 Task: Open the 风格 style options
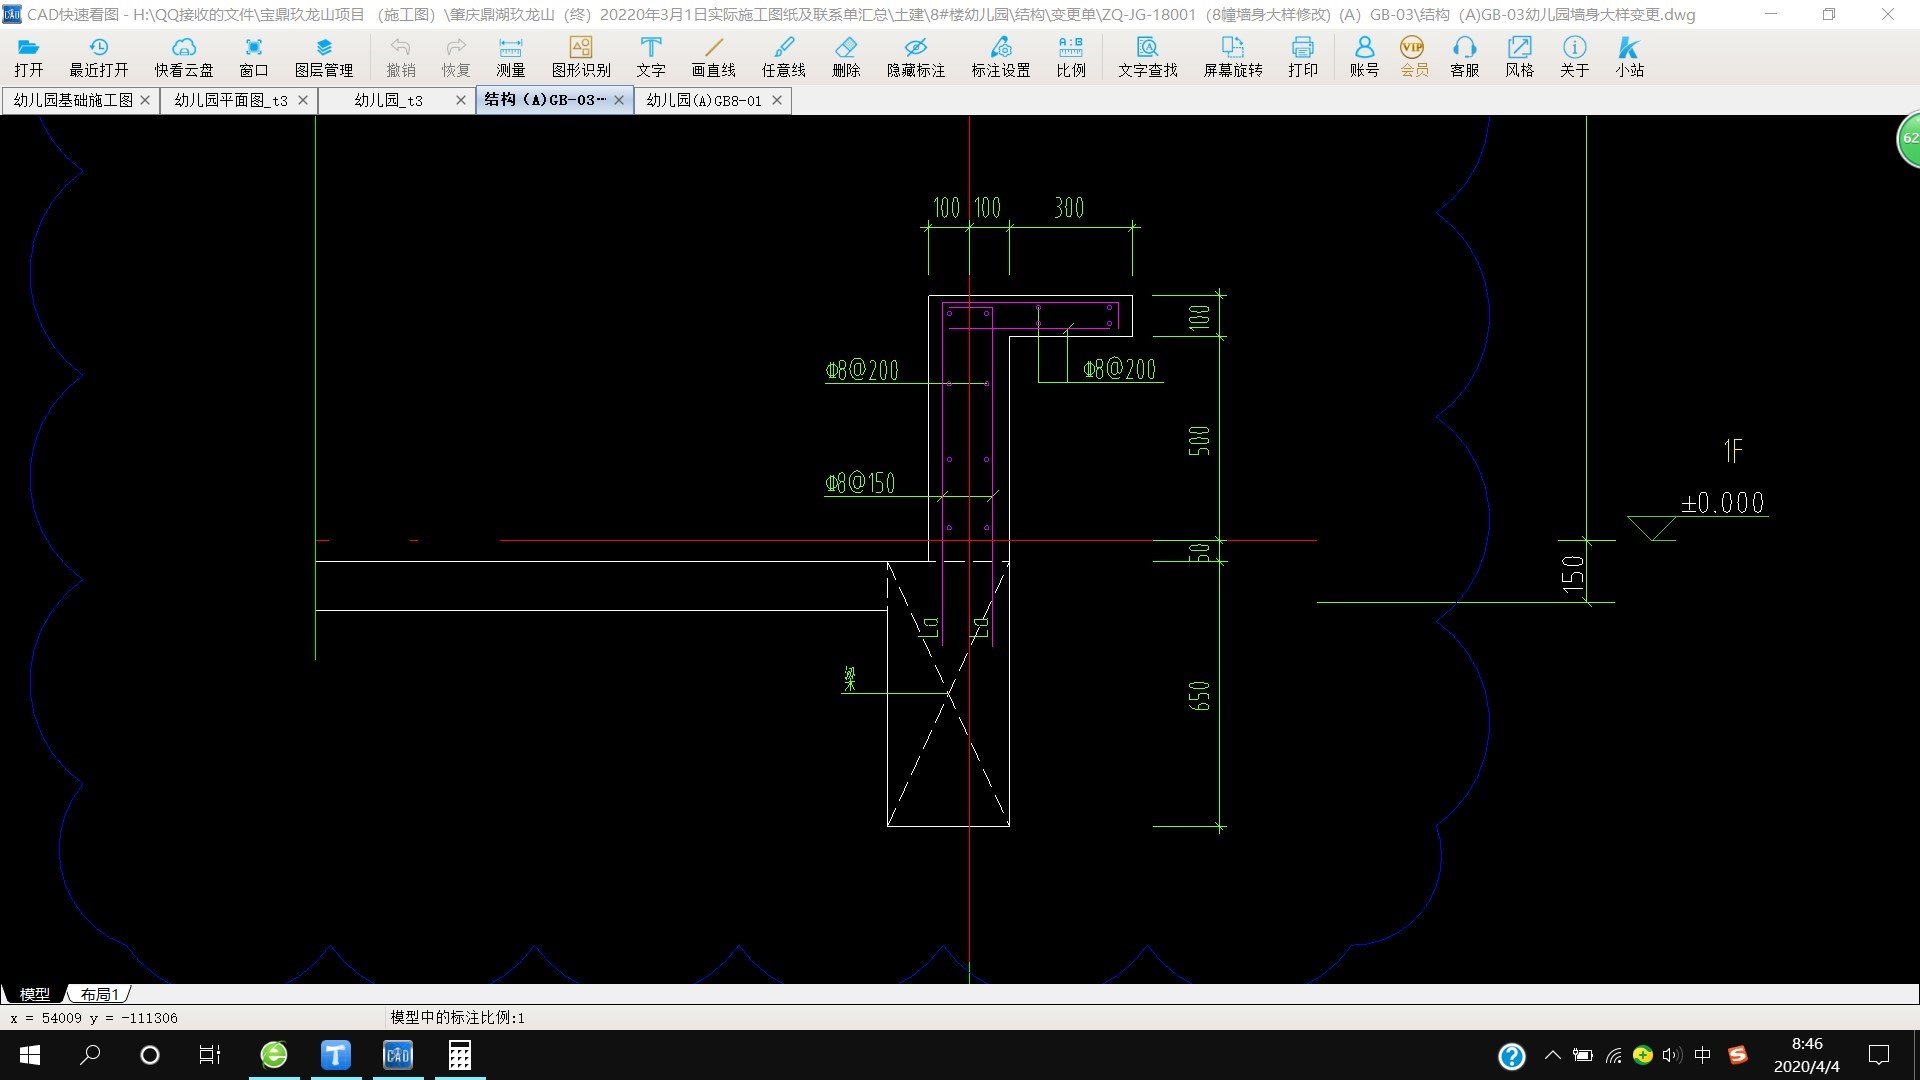(1520, 57)
